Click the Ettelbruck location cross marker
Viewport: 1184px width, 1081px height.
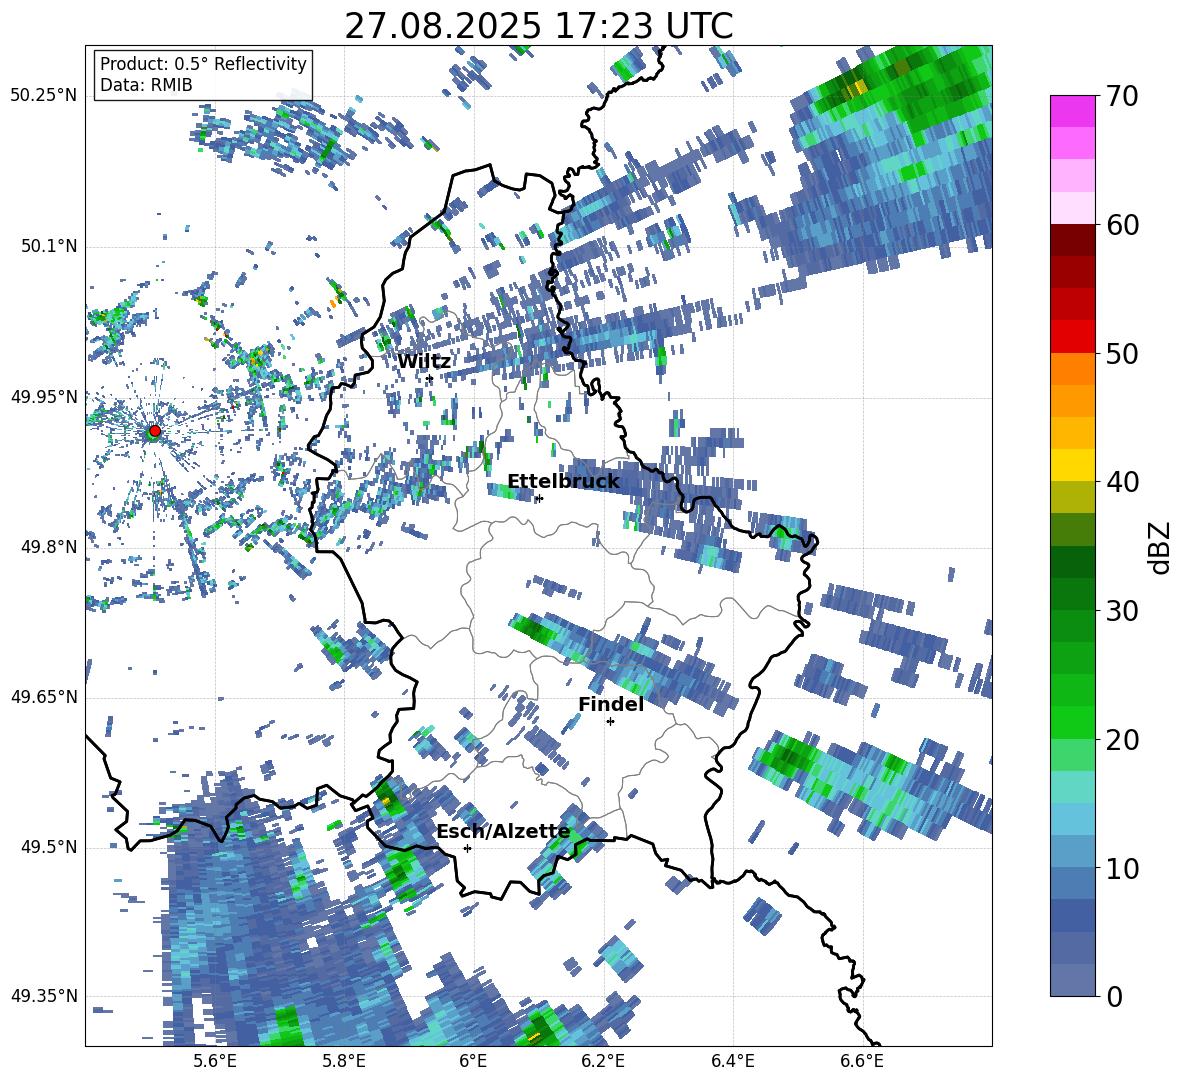[x=538, y=498]
